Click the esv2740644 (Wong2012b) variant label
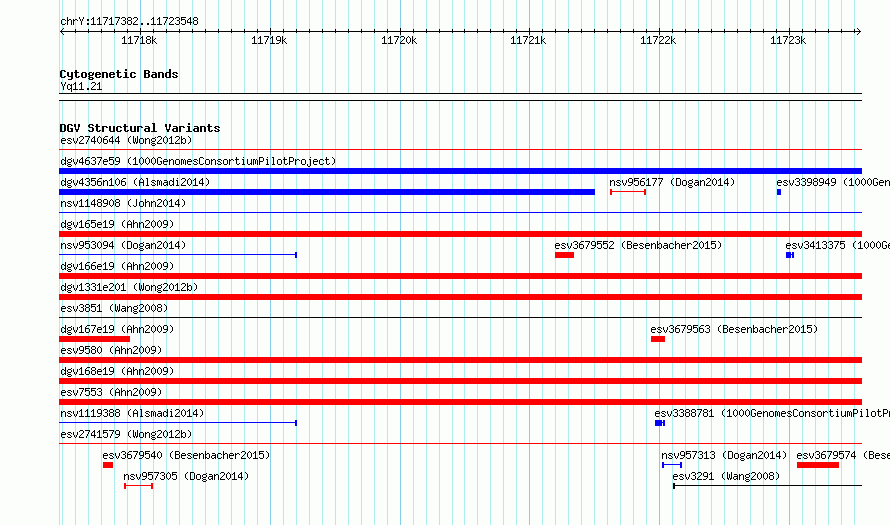 point(126,140)
